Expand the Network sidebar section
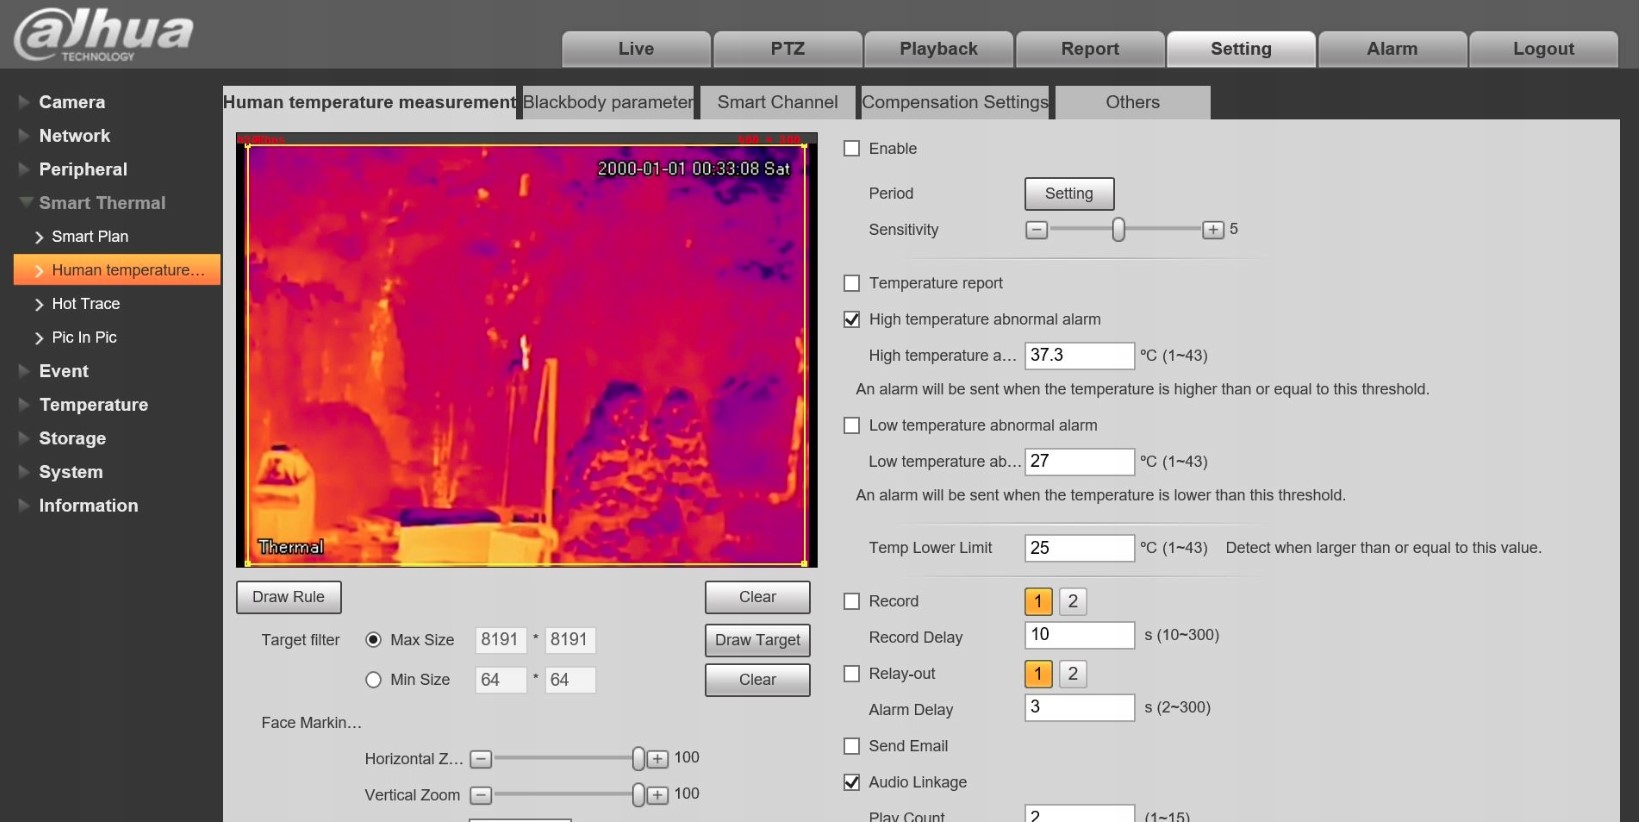This screenshot has height=822, width=1639. (74, 136)
